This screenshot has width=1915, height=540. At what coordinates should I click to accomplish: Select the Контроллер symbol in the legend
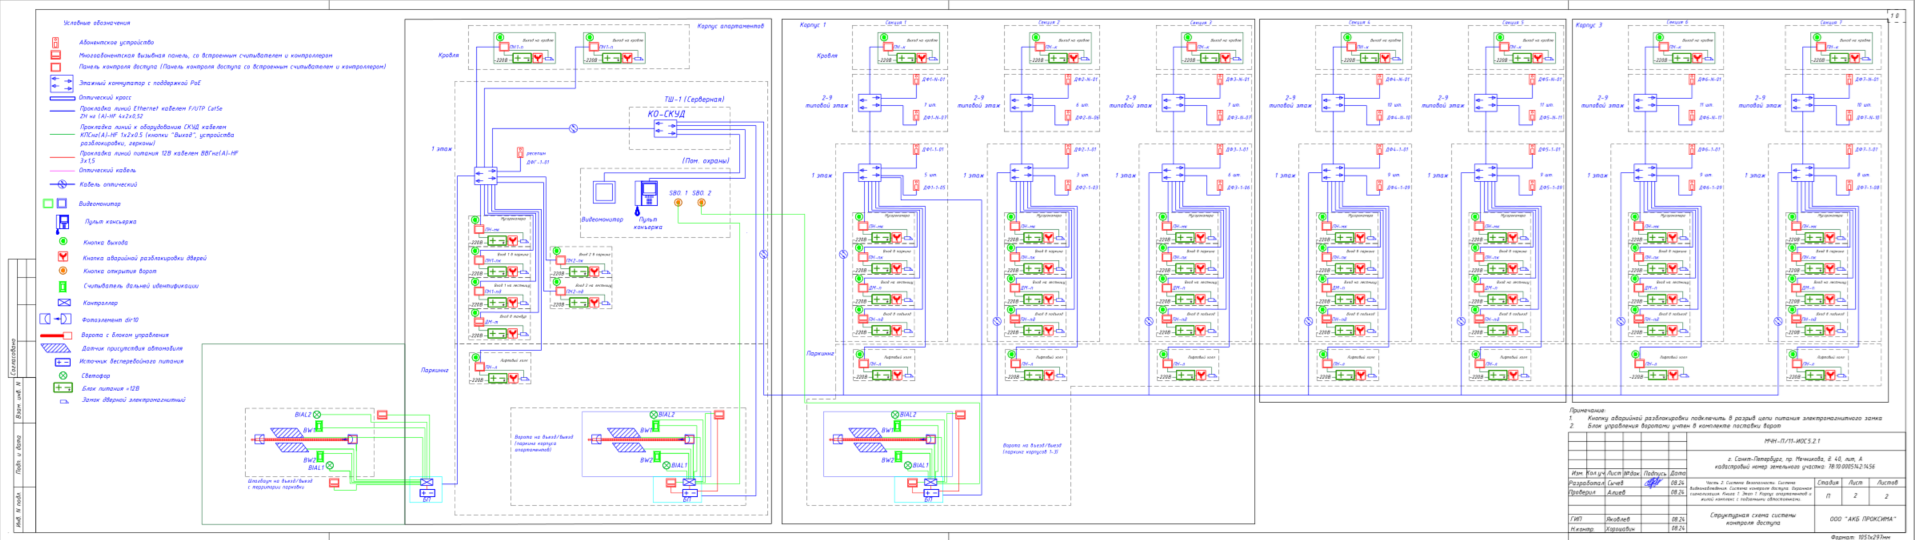62,302
